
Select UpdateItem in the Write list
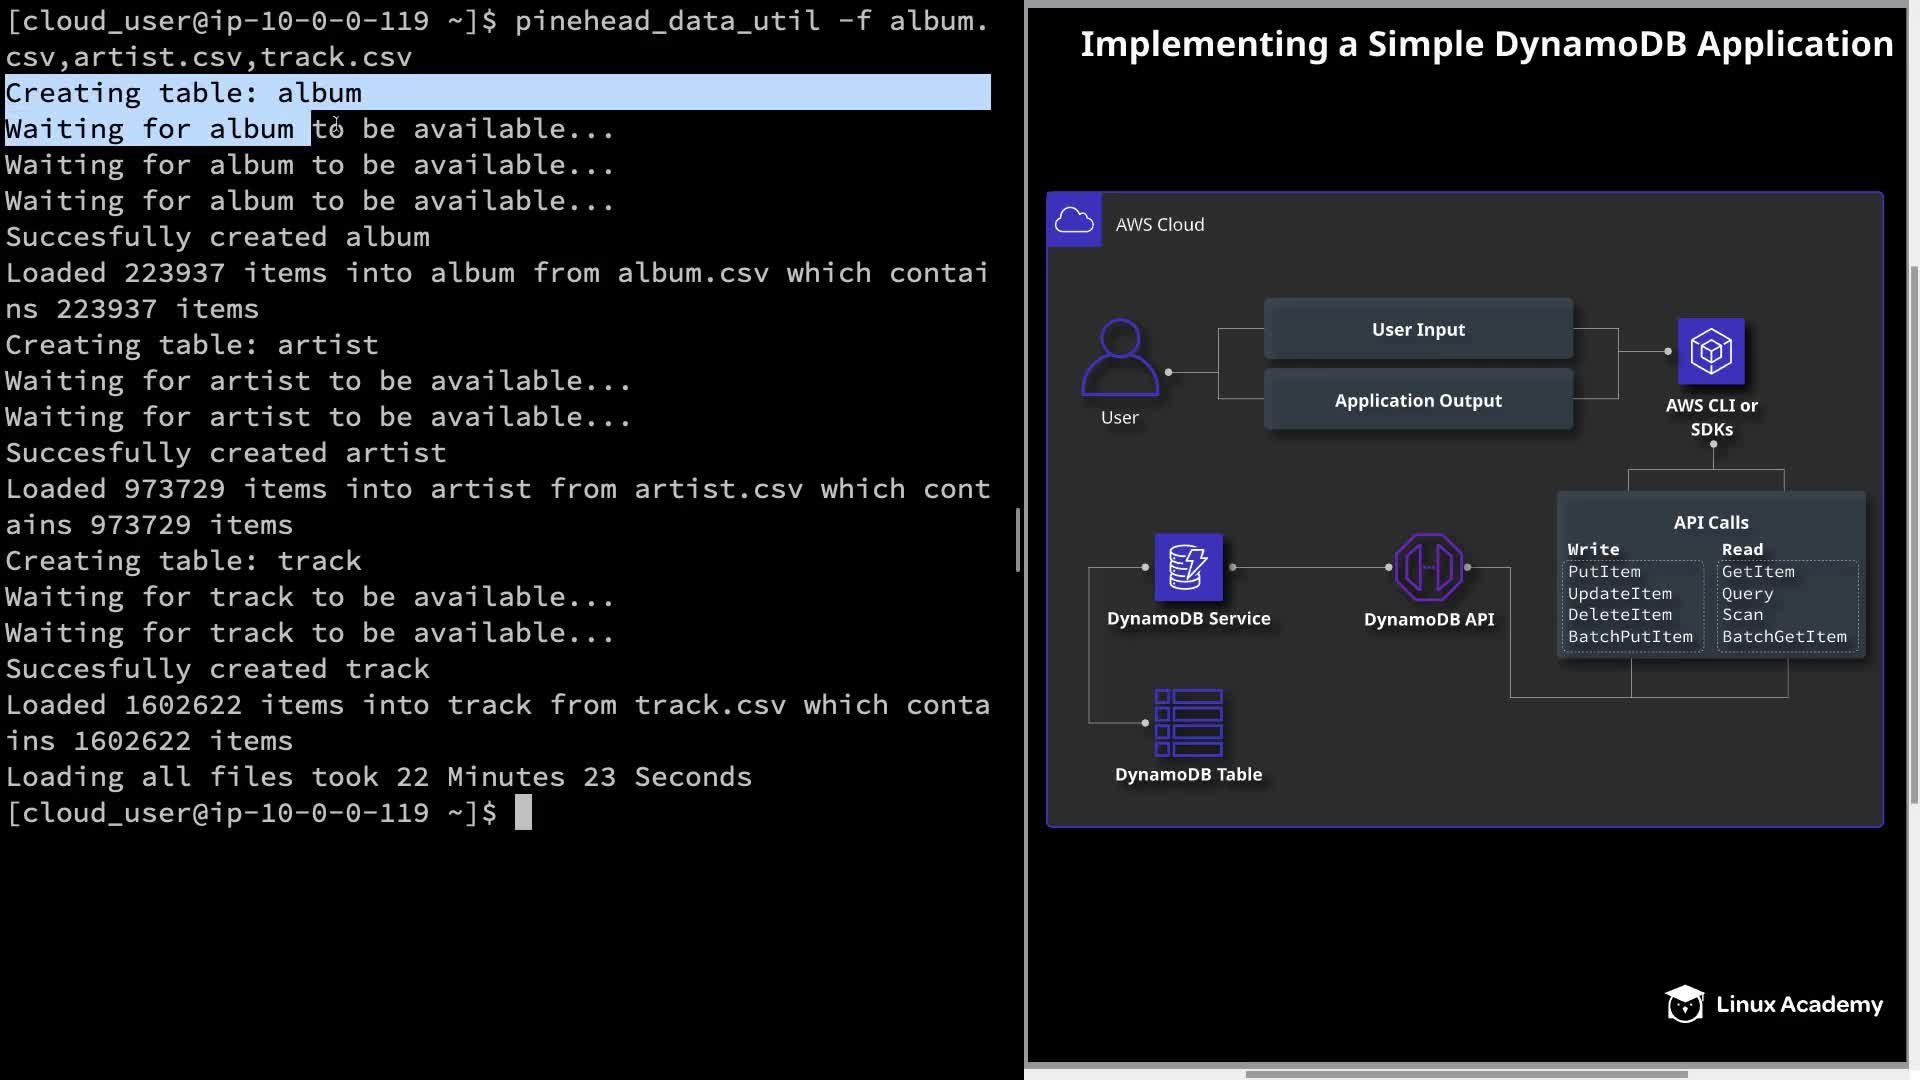click(1619, 594)
